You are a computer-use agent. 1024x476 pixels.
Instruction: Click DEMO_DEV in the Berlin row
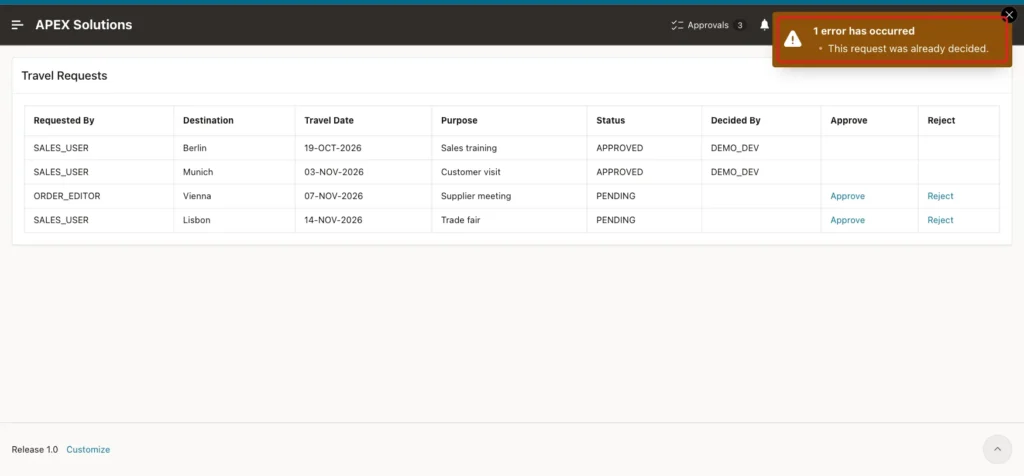(x=735, y=148)
